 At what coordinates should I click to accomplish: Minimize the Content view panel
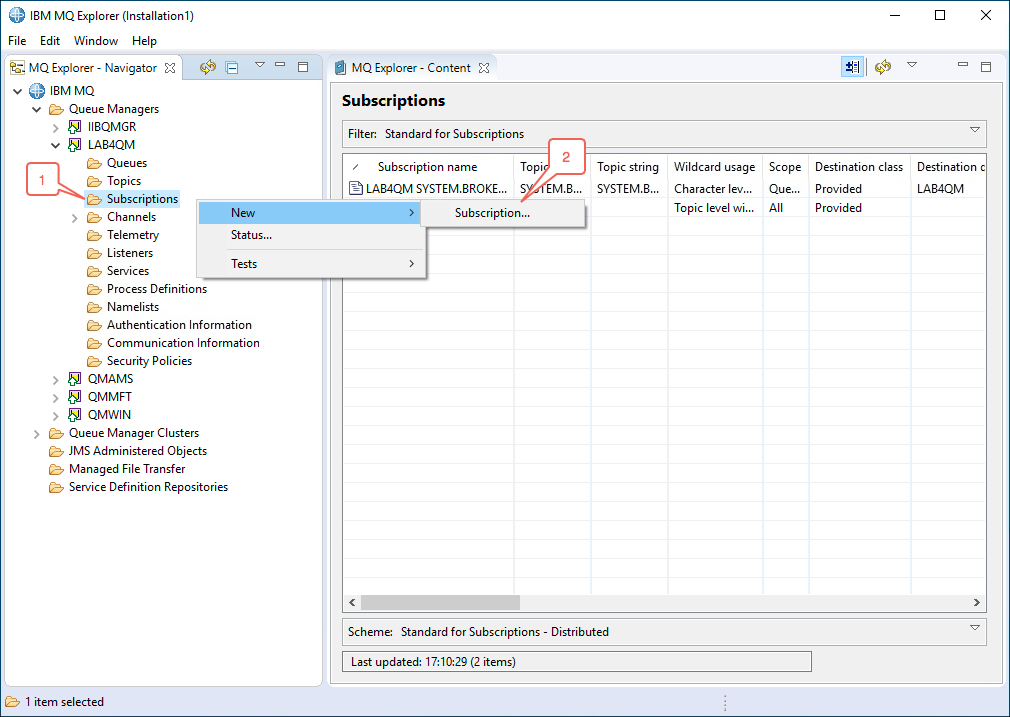point(963,64)
